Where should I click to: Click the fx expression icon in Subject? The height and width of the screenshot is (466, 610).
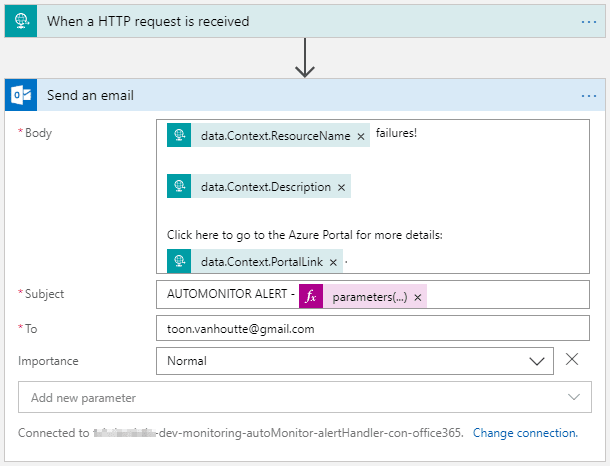point(311,296)
